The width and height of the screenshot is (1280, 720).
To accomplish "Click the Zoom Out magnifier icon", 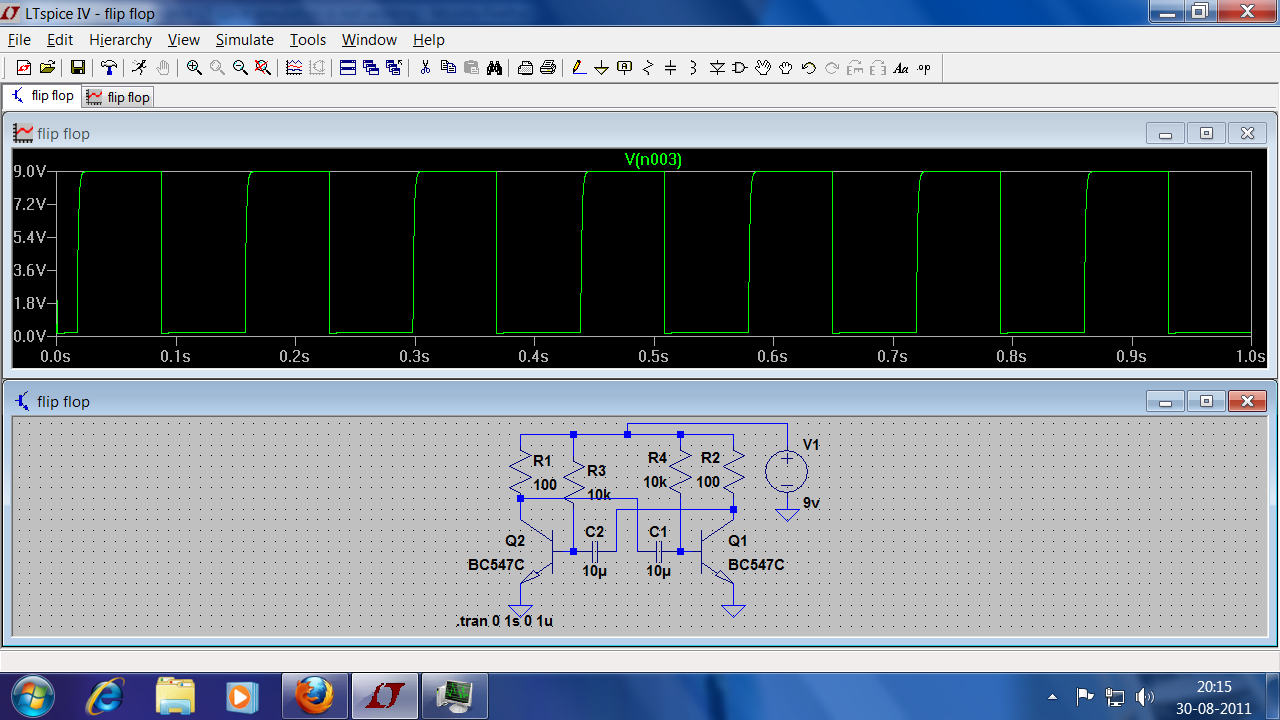I will [x=240, y=68].
